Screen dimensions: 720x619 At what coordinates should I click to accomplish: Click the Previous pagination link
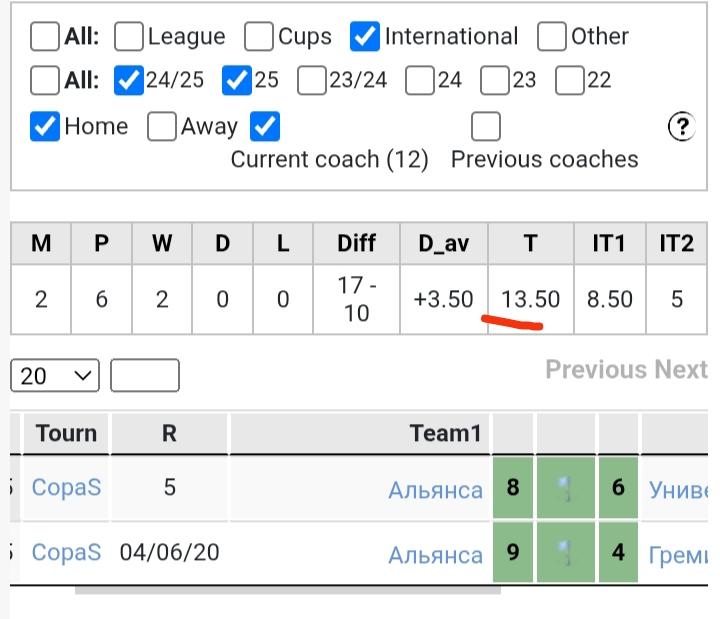(x=596, y=370)
